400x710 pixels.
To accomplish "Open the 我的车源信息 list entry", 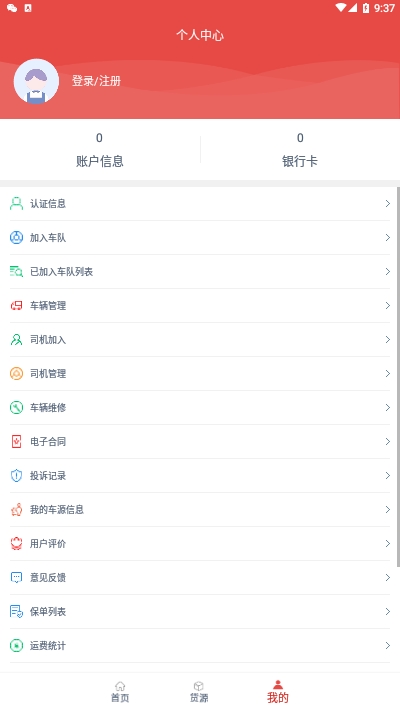I will point(200,509).
